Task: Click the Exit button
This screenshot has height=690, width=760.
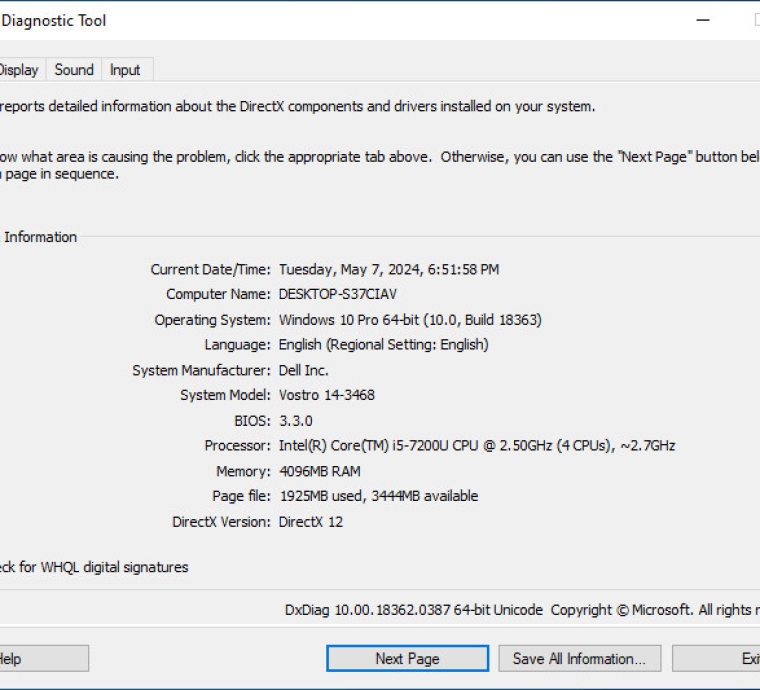Action: [x=716, y=659]
